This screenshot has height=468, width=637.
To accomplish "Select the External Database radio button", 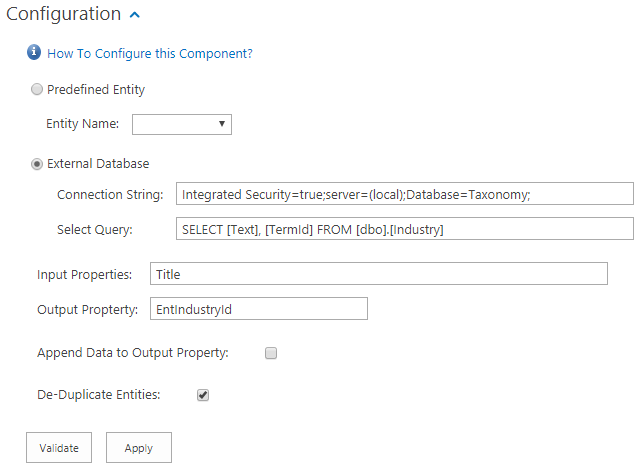I will click(37, 163).
